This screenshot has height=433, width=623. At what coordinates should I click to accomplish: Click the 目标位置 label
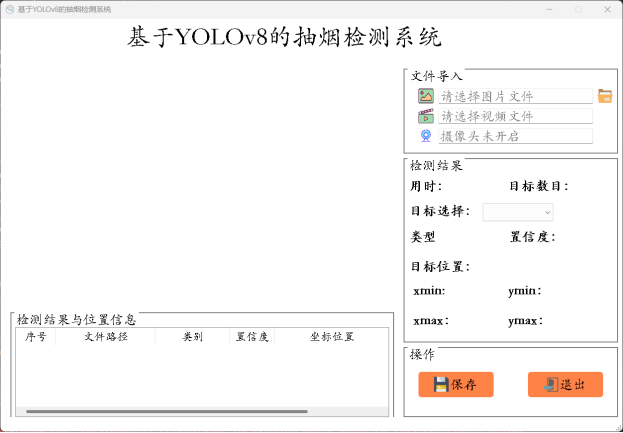(x=440, y=267)
